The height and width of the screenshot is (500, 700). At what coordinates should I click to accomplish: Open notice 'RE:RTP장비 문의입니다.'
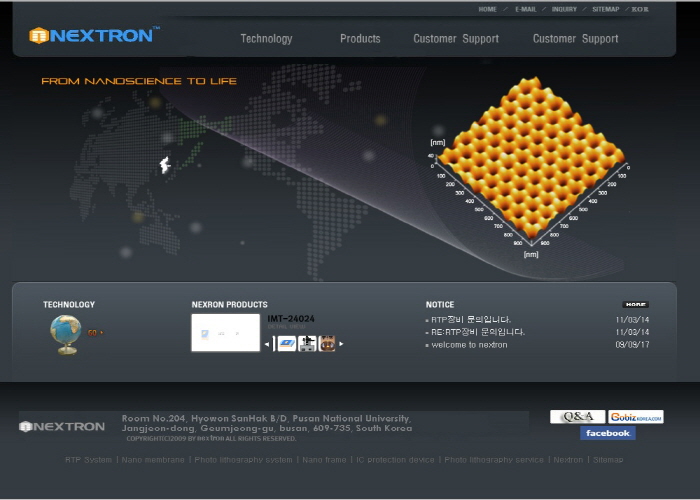478,332
